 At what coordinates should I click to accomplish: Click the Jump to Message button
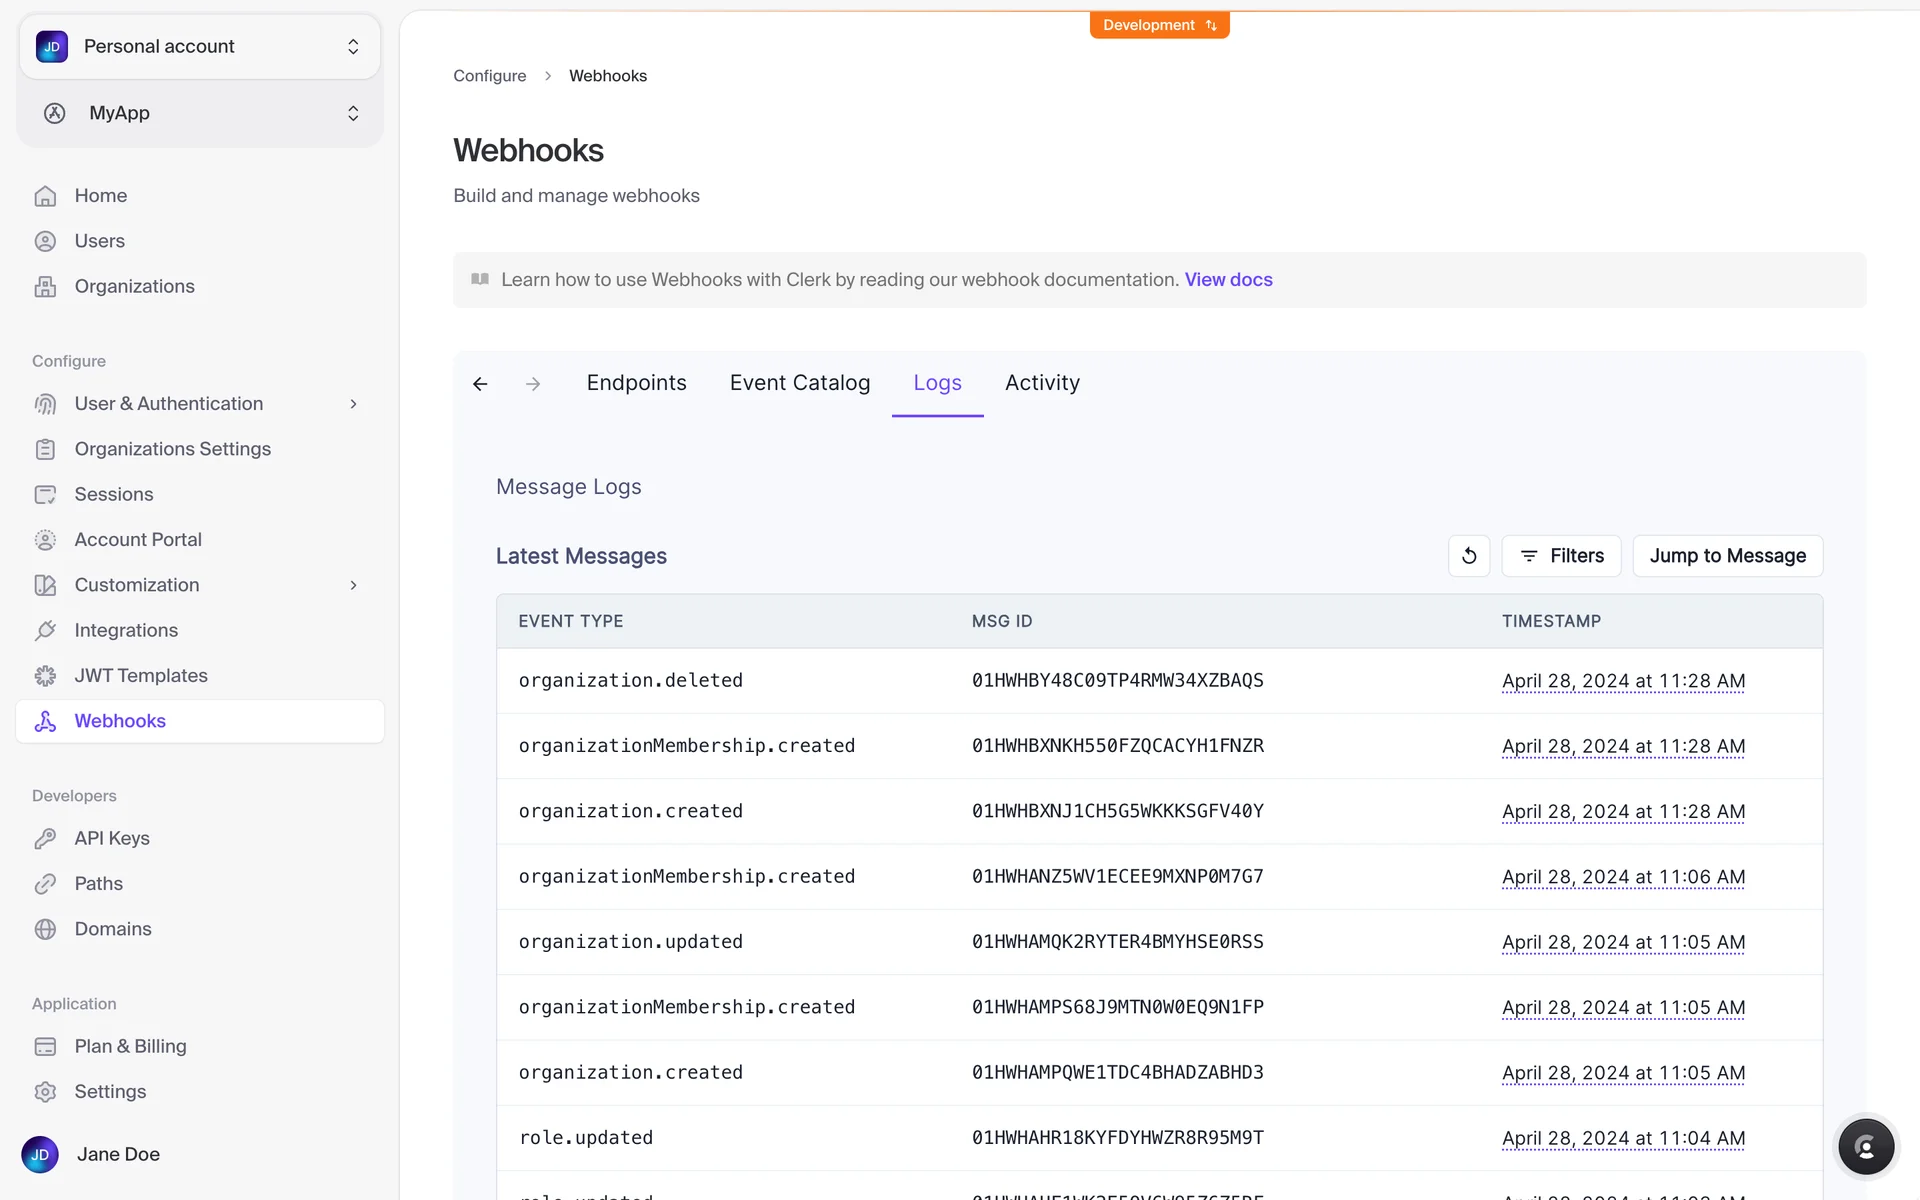click(x=1727, y=556)
